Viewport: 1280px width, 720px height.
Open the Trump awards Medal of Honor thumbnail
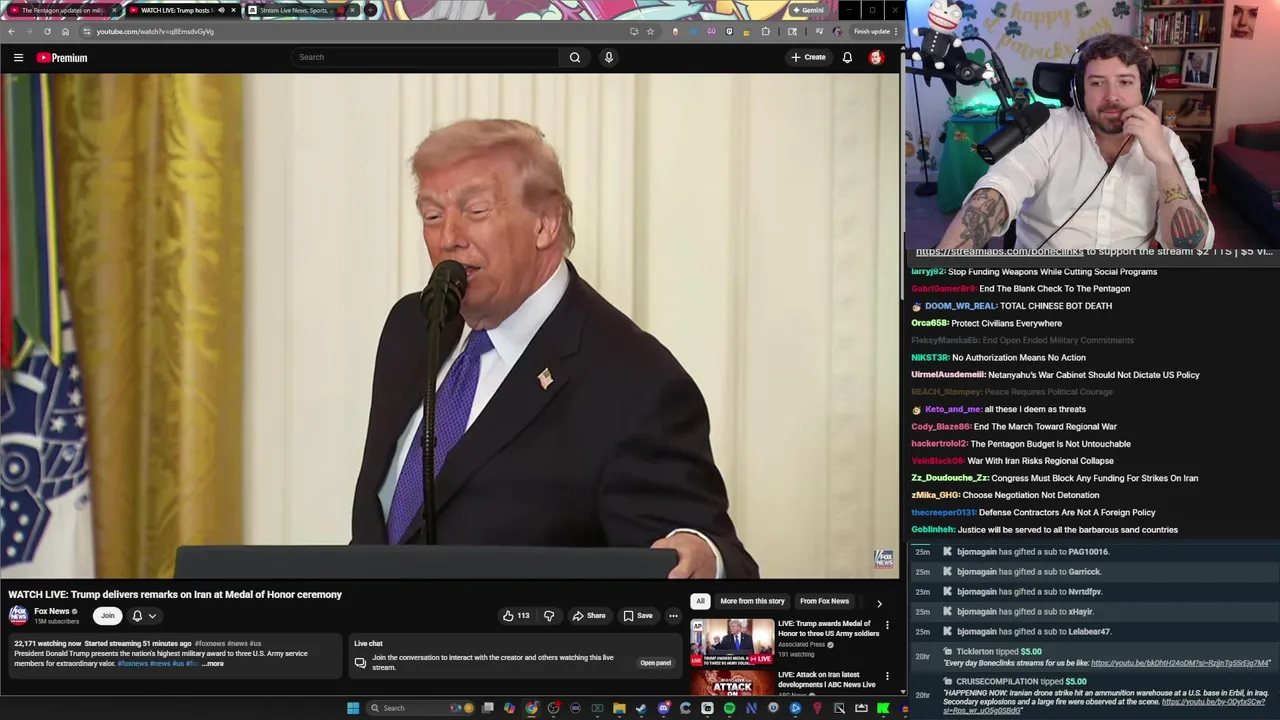pyautogui.click(x=732, y=643)
